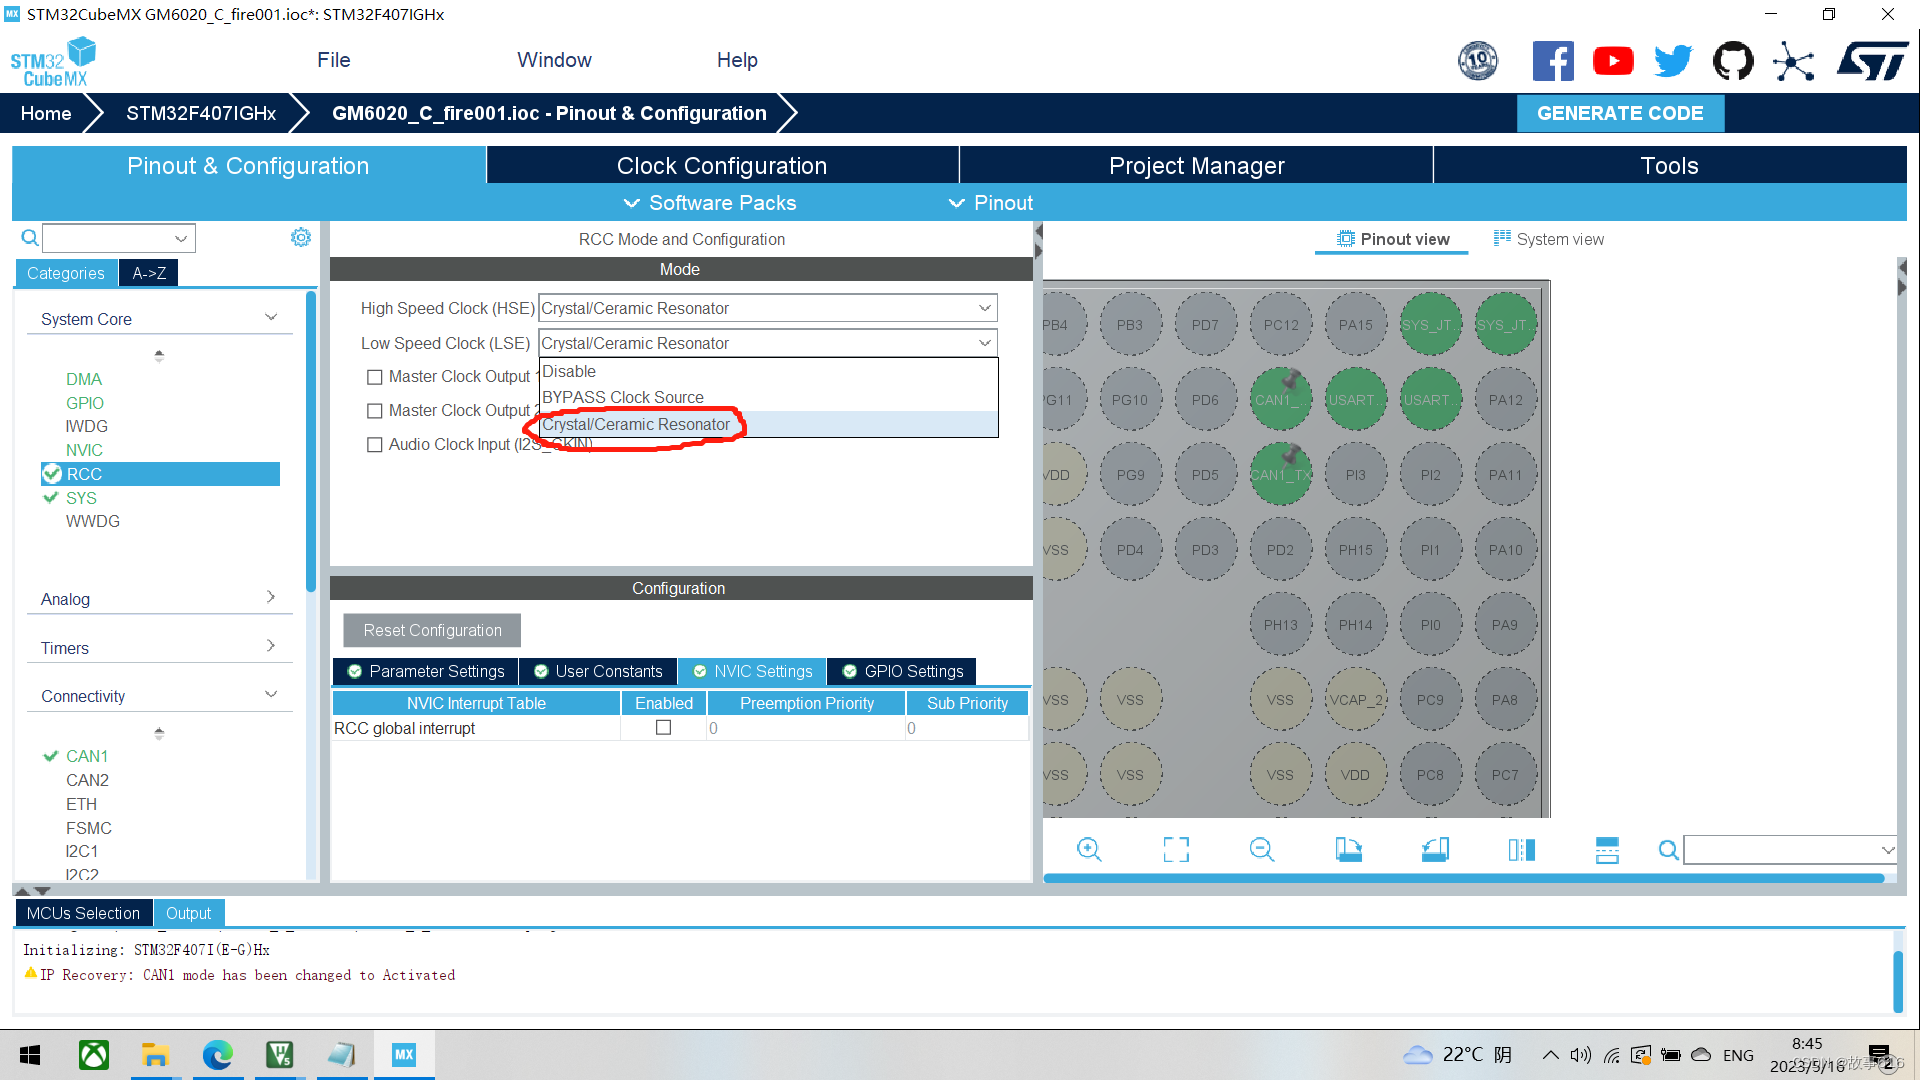1920x1080 pixels.
Task: Open the YouTube icon link
Action: (x=1613, y=61)
